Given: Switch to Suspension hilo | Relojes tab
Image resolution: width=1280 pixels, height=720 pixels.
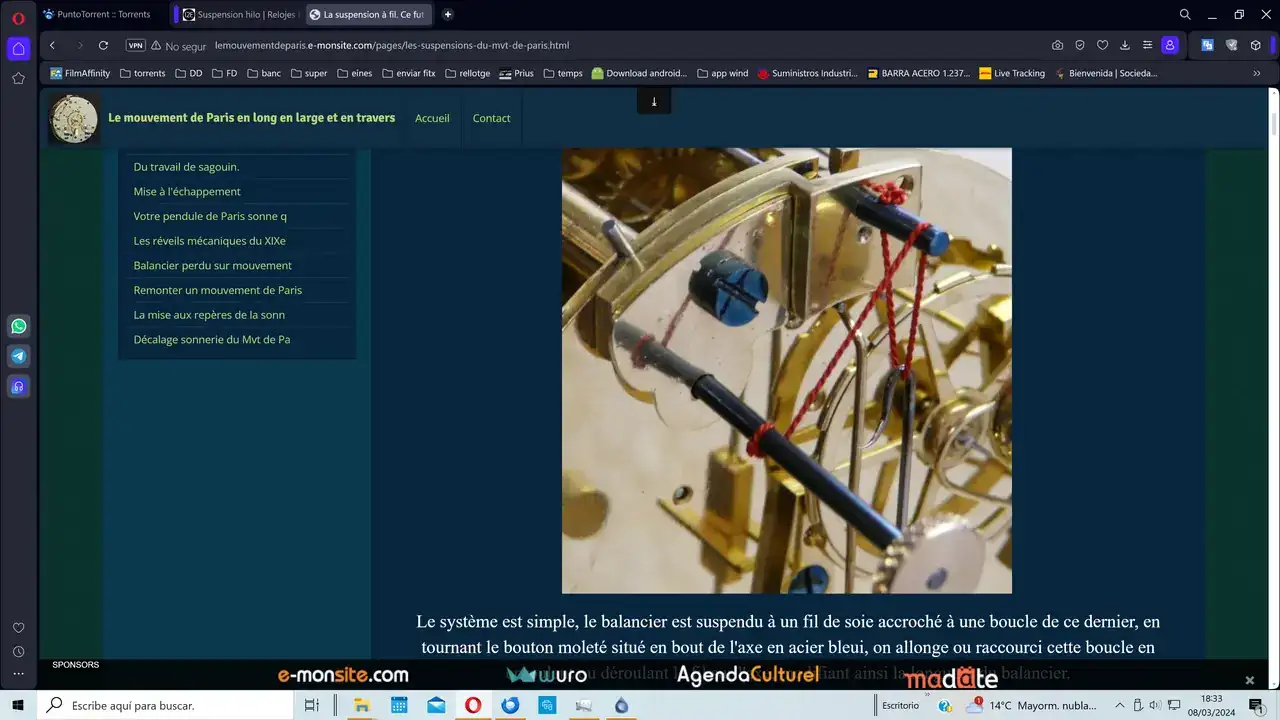Looking at the screenshot, I should (240, 15).
